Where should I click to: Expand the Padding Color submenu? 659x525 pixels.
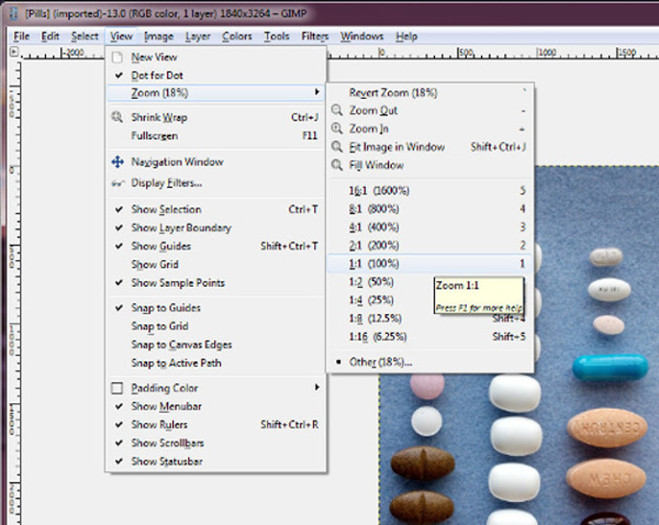pos(317,388)
